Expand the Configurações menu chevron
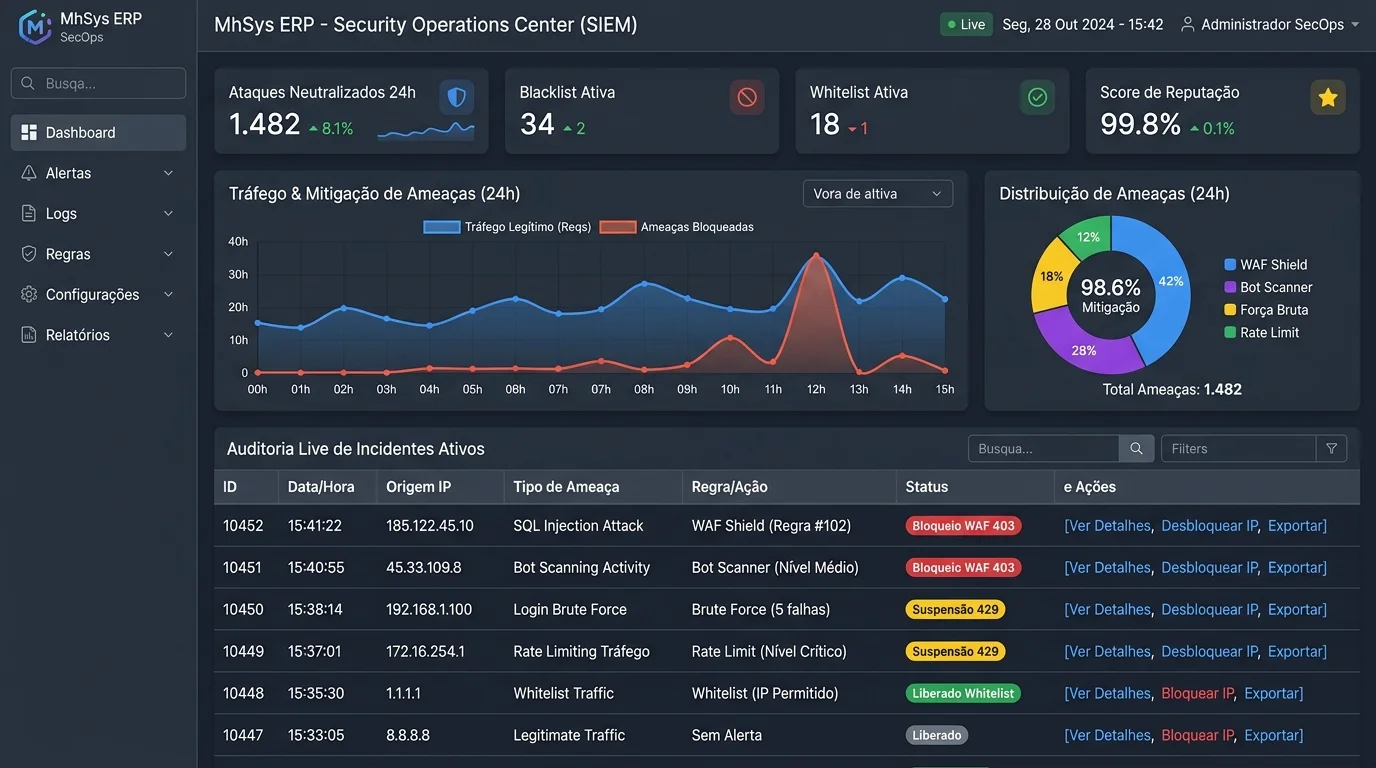The width and height of the screenshot is (1376, 768). tap(168, 295)
